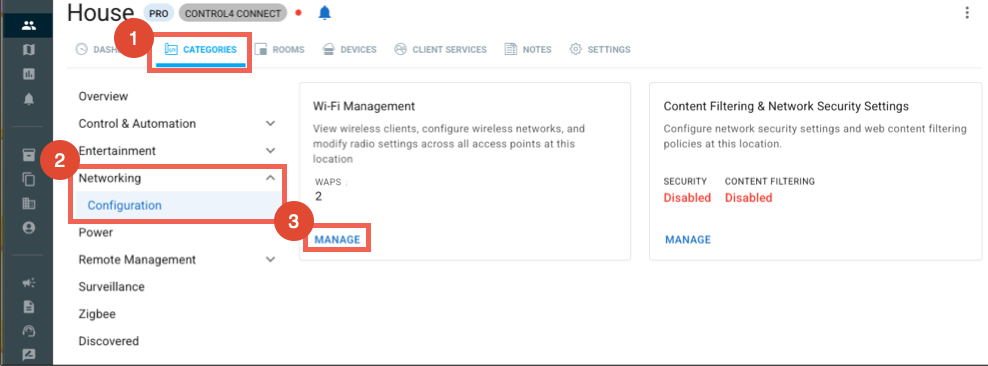
Task: Click the WAPS count value 2
Action: [x=319, y=197]
